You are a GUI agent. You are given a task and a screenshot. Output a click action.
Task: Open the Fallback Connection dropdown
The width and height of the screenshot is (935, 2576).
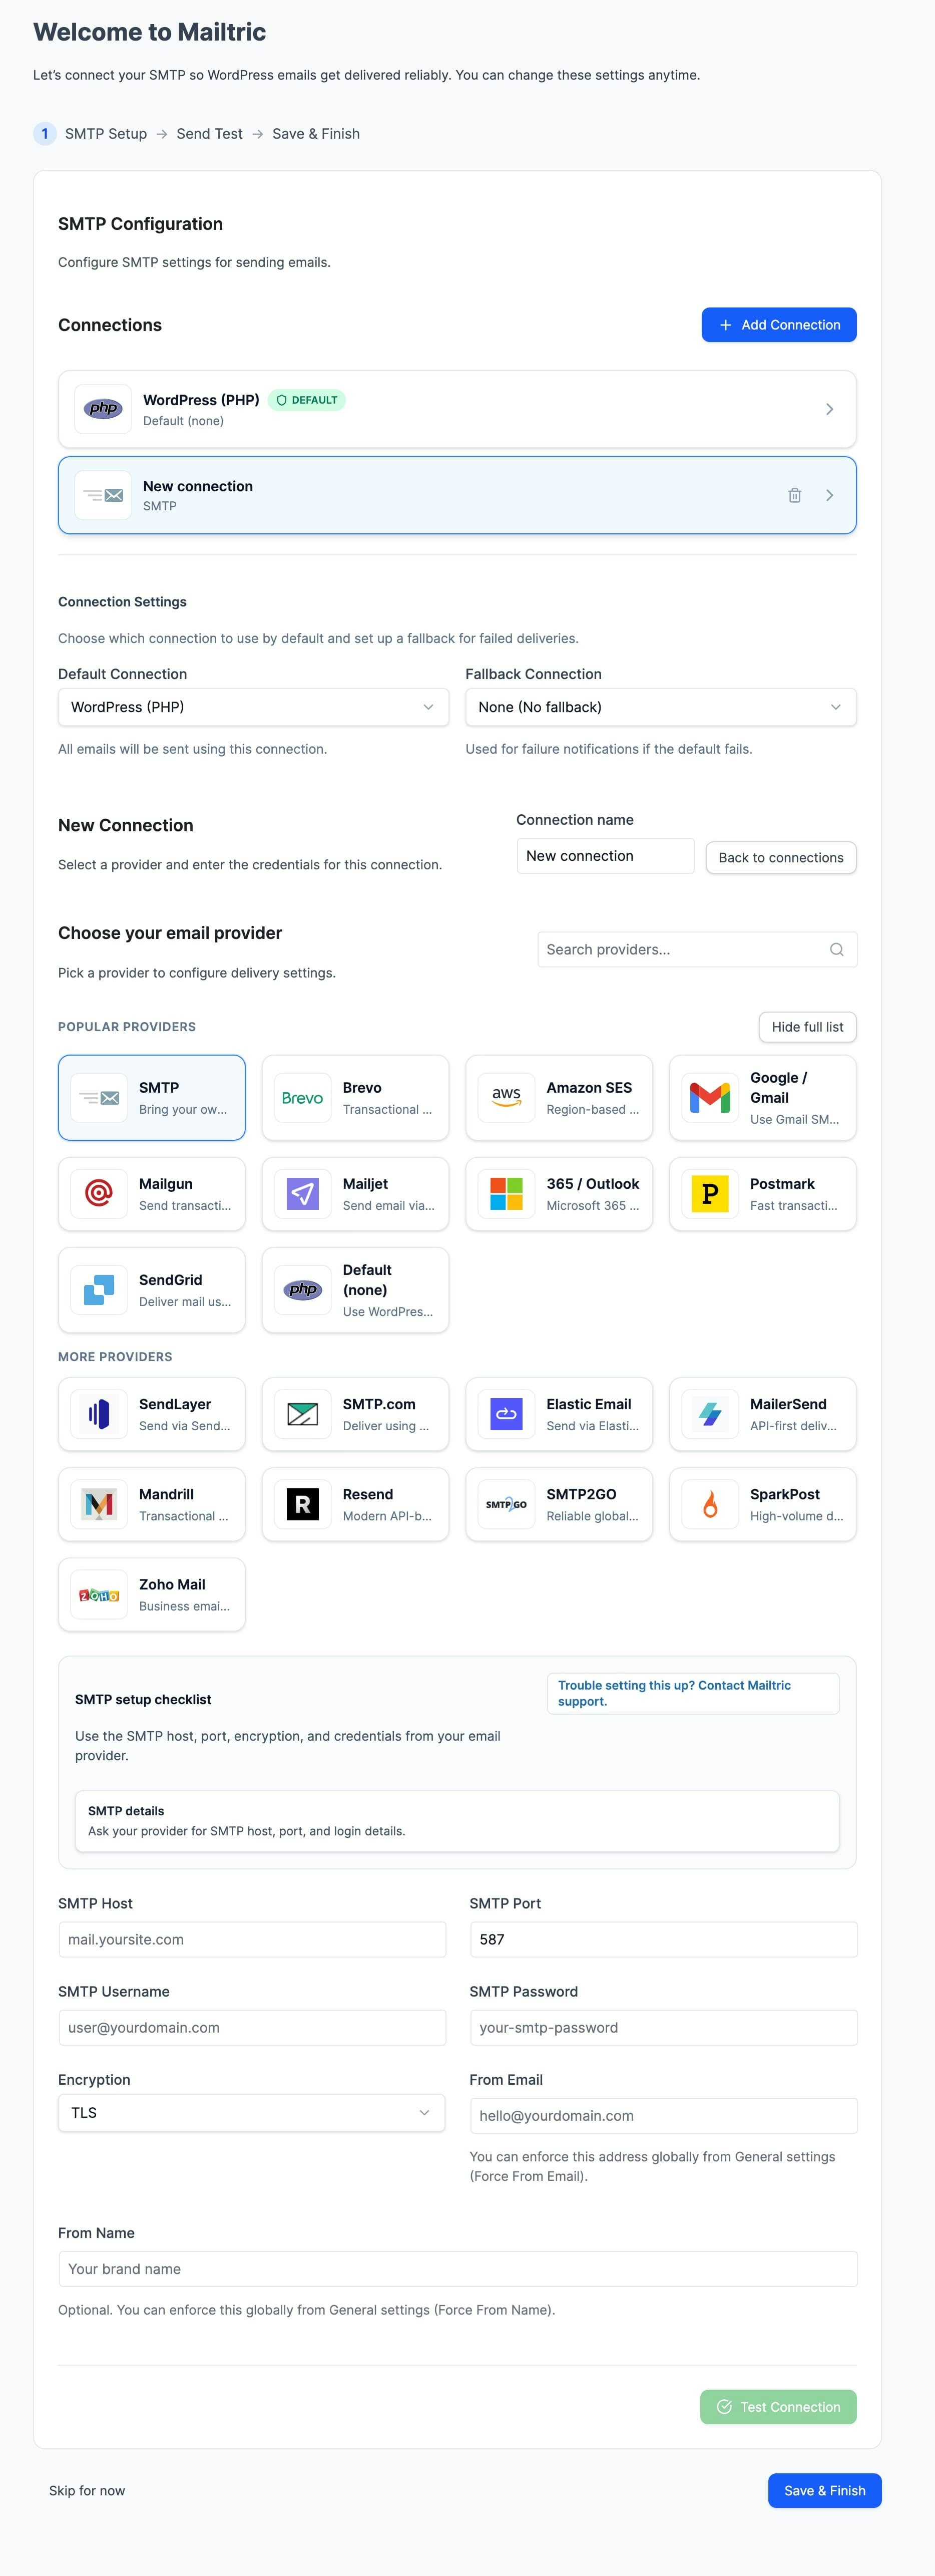tap(661, 707)
